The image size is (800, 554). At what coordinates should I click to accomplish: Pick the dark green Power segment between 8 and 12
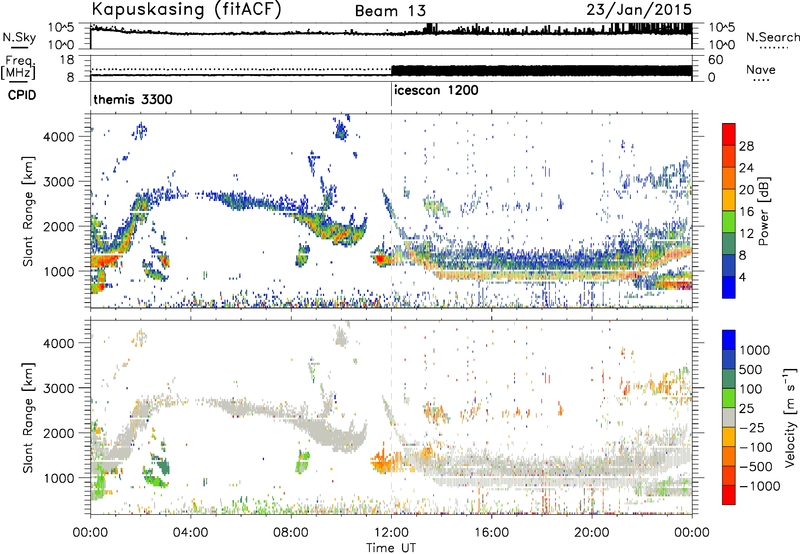pos(729,244)
